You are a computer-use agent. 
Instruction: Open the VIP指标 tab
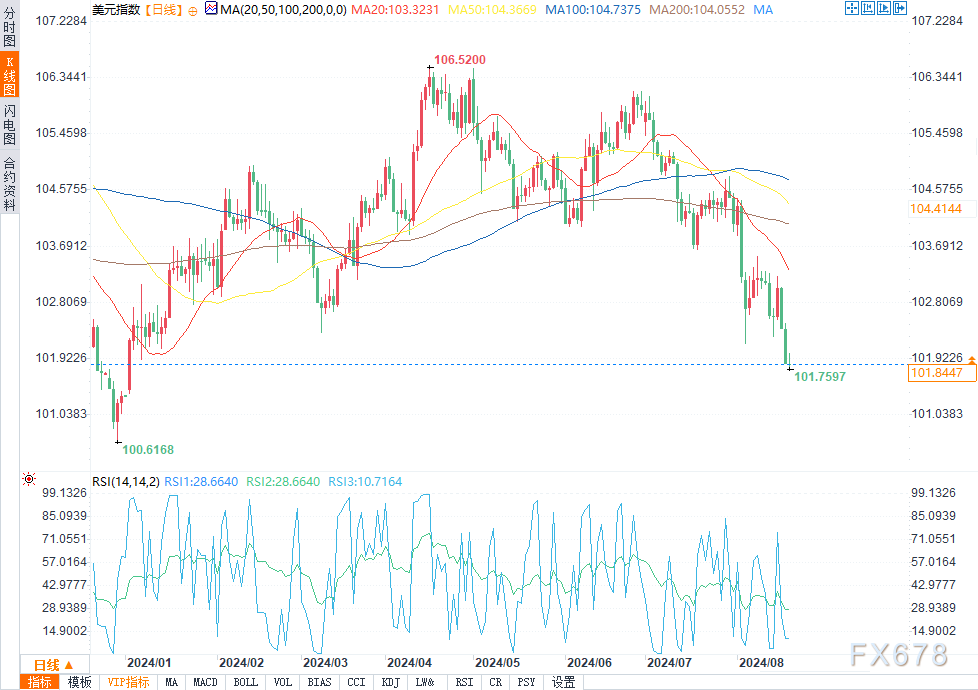pyautogui.click(x=128, y=682)
